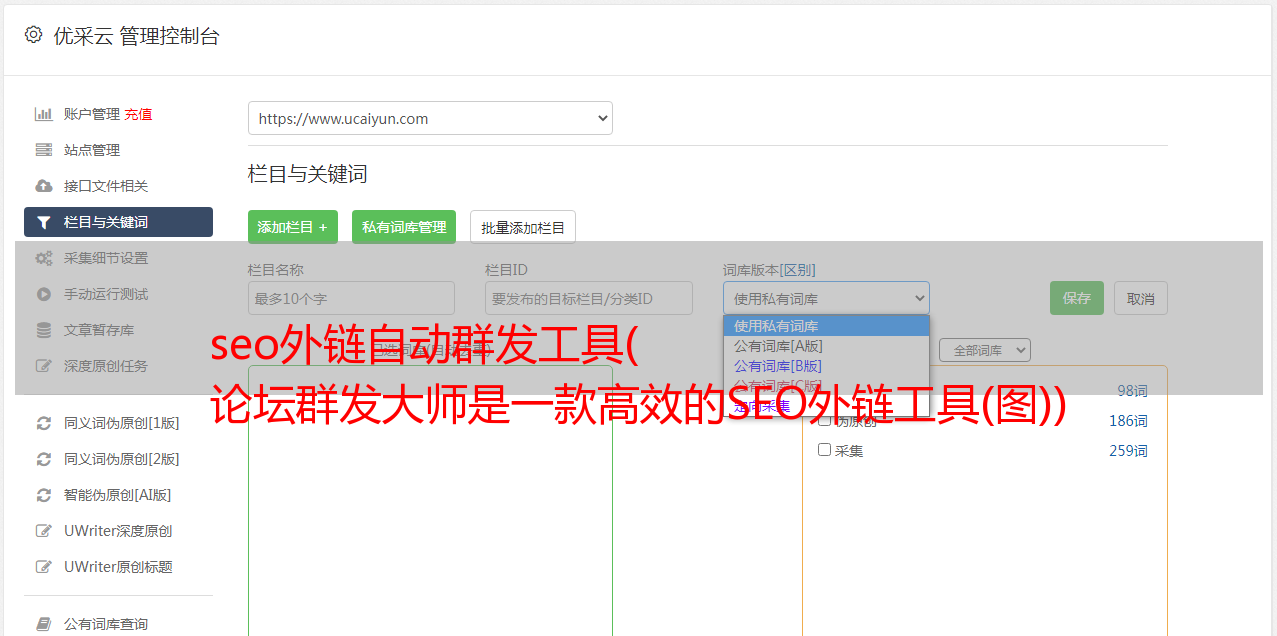Screen dimensions: 1277x636
Task: Click the edit icon for UWriter深度原创
Action: 44,531
